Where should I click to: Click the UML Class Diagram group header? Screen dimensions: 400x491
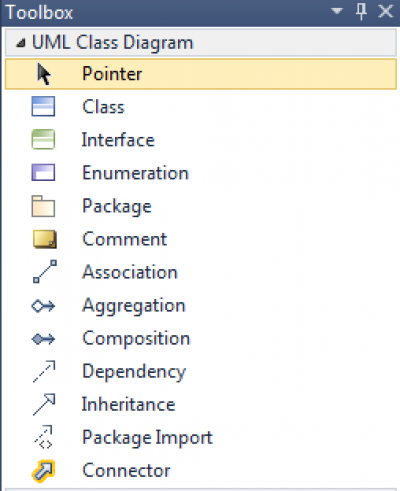click(201, 43)
